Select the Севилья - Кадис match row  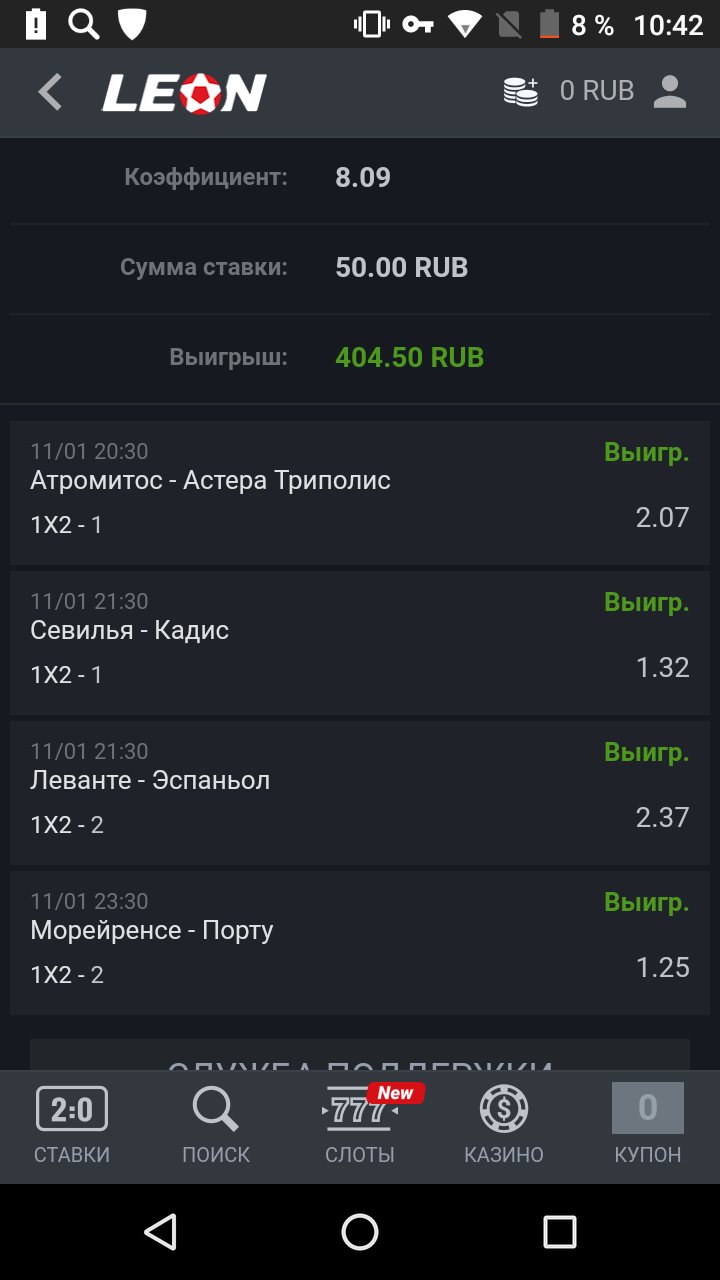(x=360, y=642)
